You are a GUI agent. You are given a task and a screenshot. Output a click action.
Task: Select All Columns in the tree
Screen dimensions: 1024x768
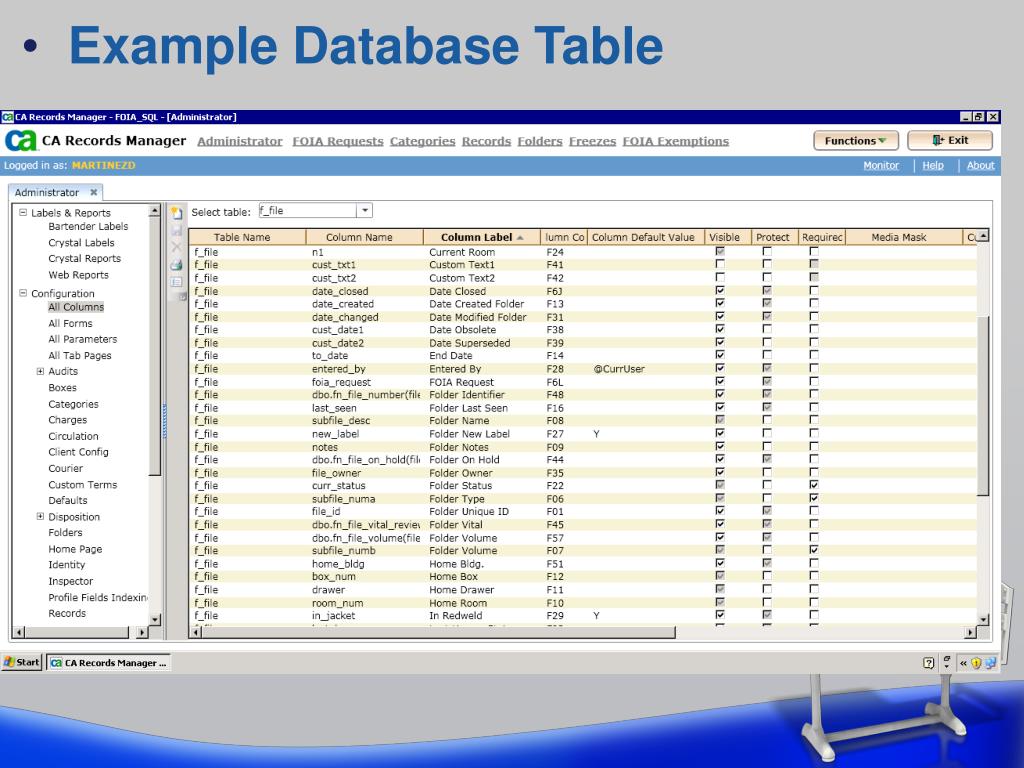(x=76, y=307)
